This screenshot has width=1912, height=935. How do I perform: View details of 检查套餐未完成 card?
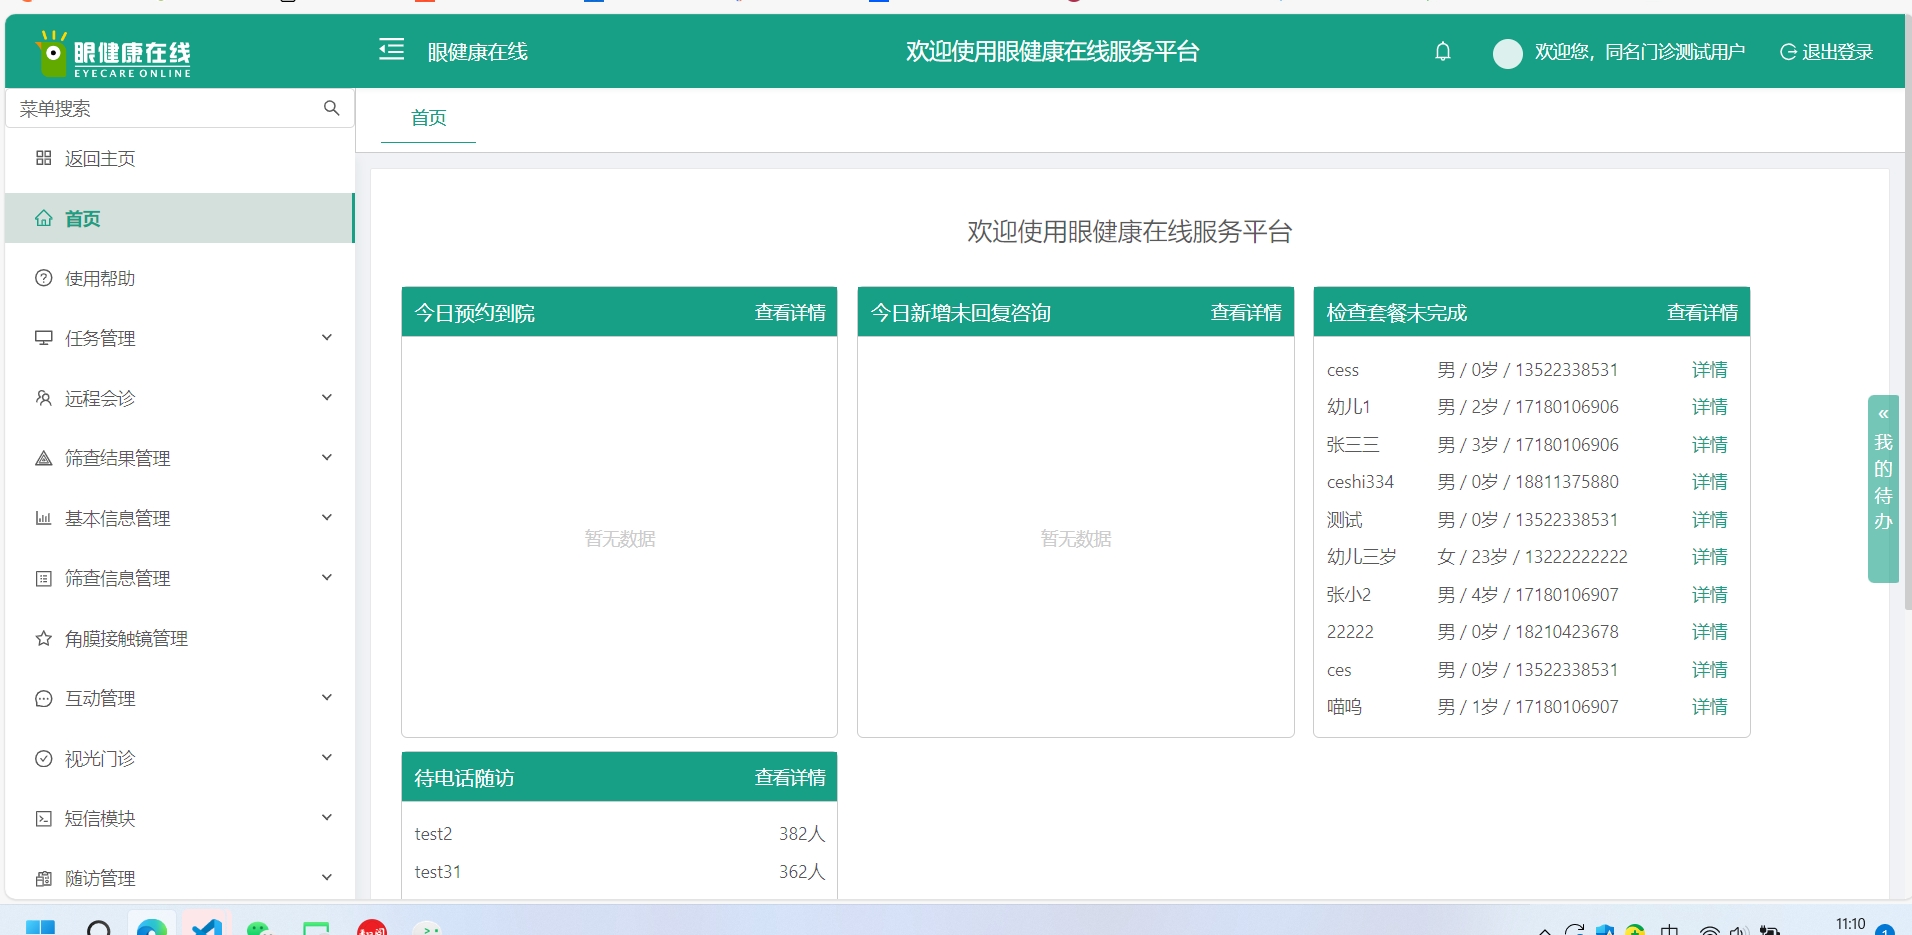coord(1702,313)
